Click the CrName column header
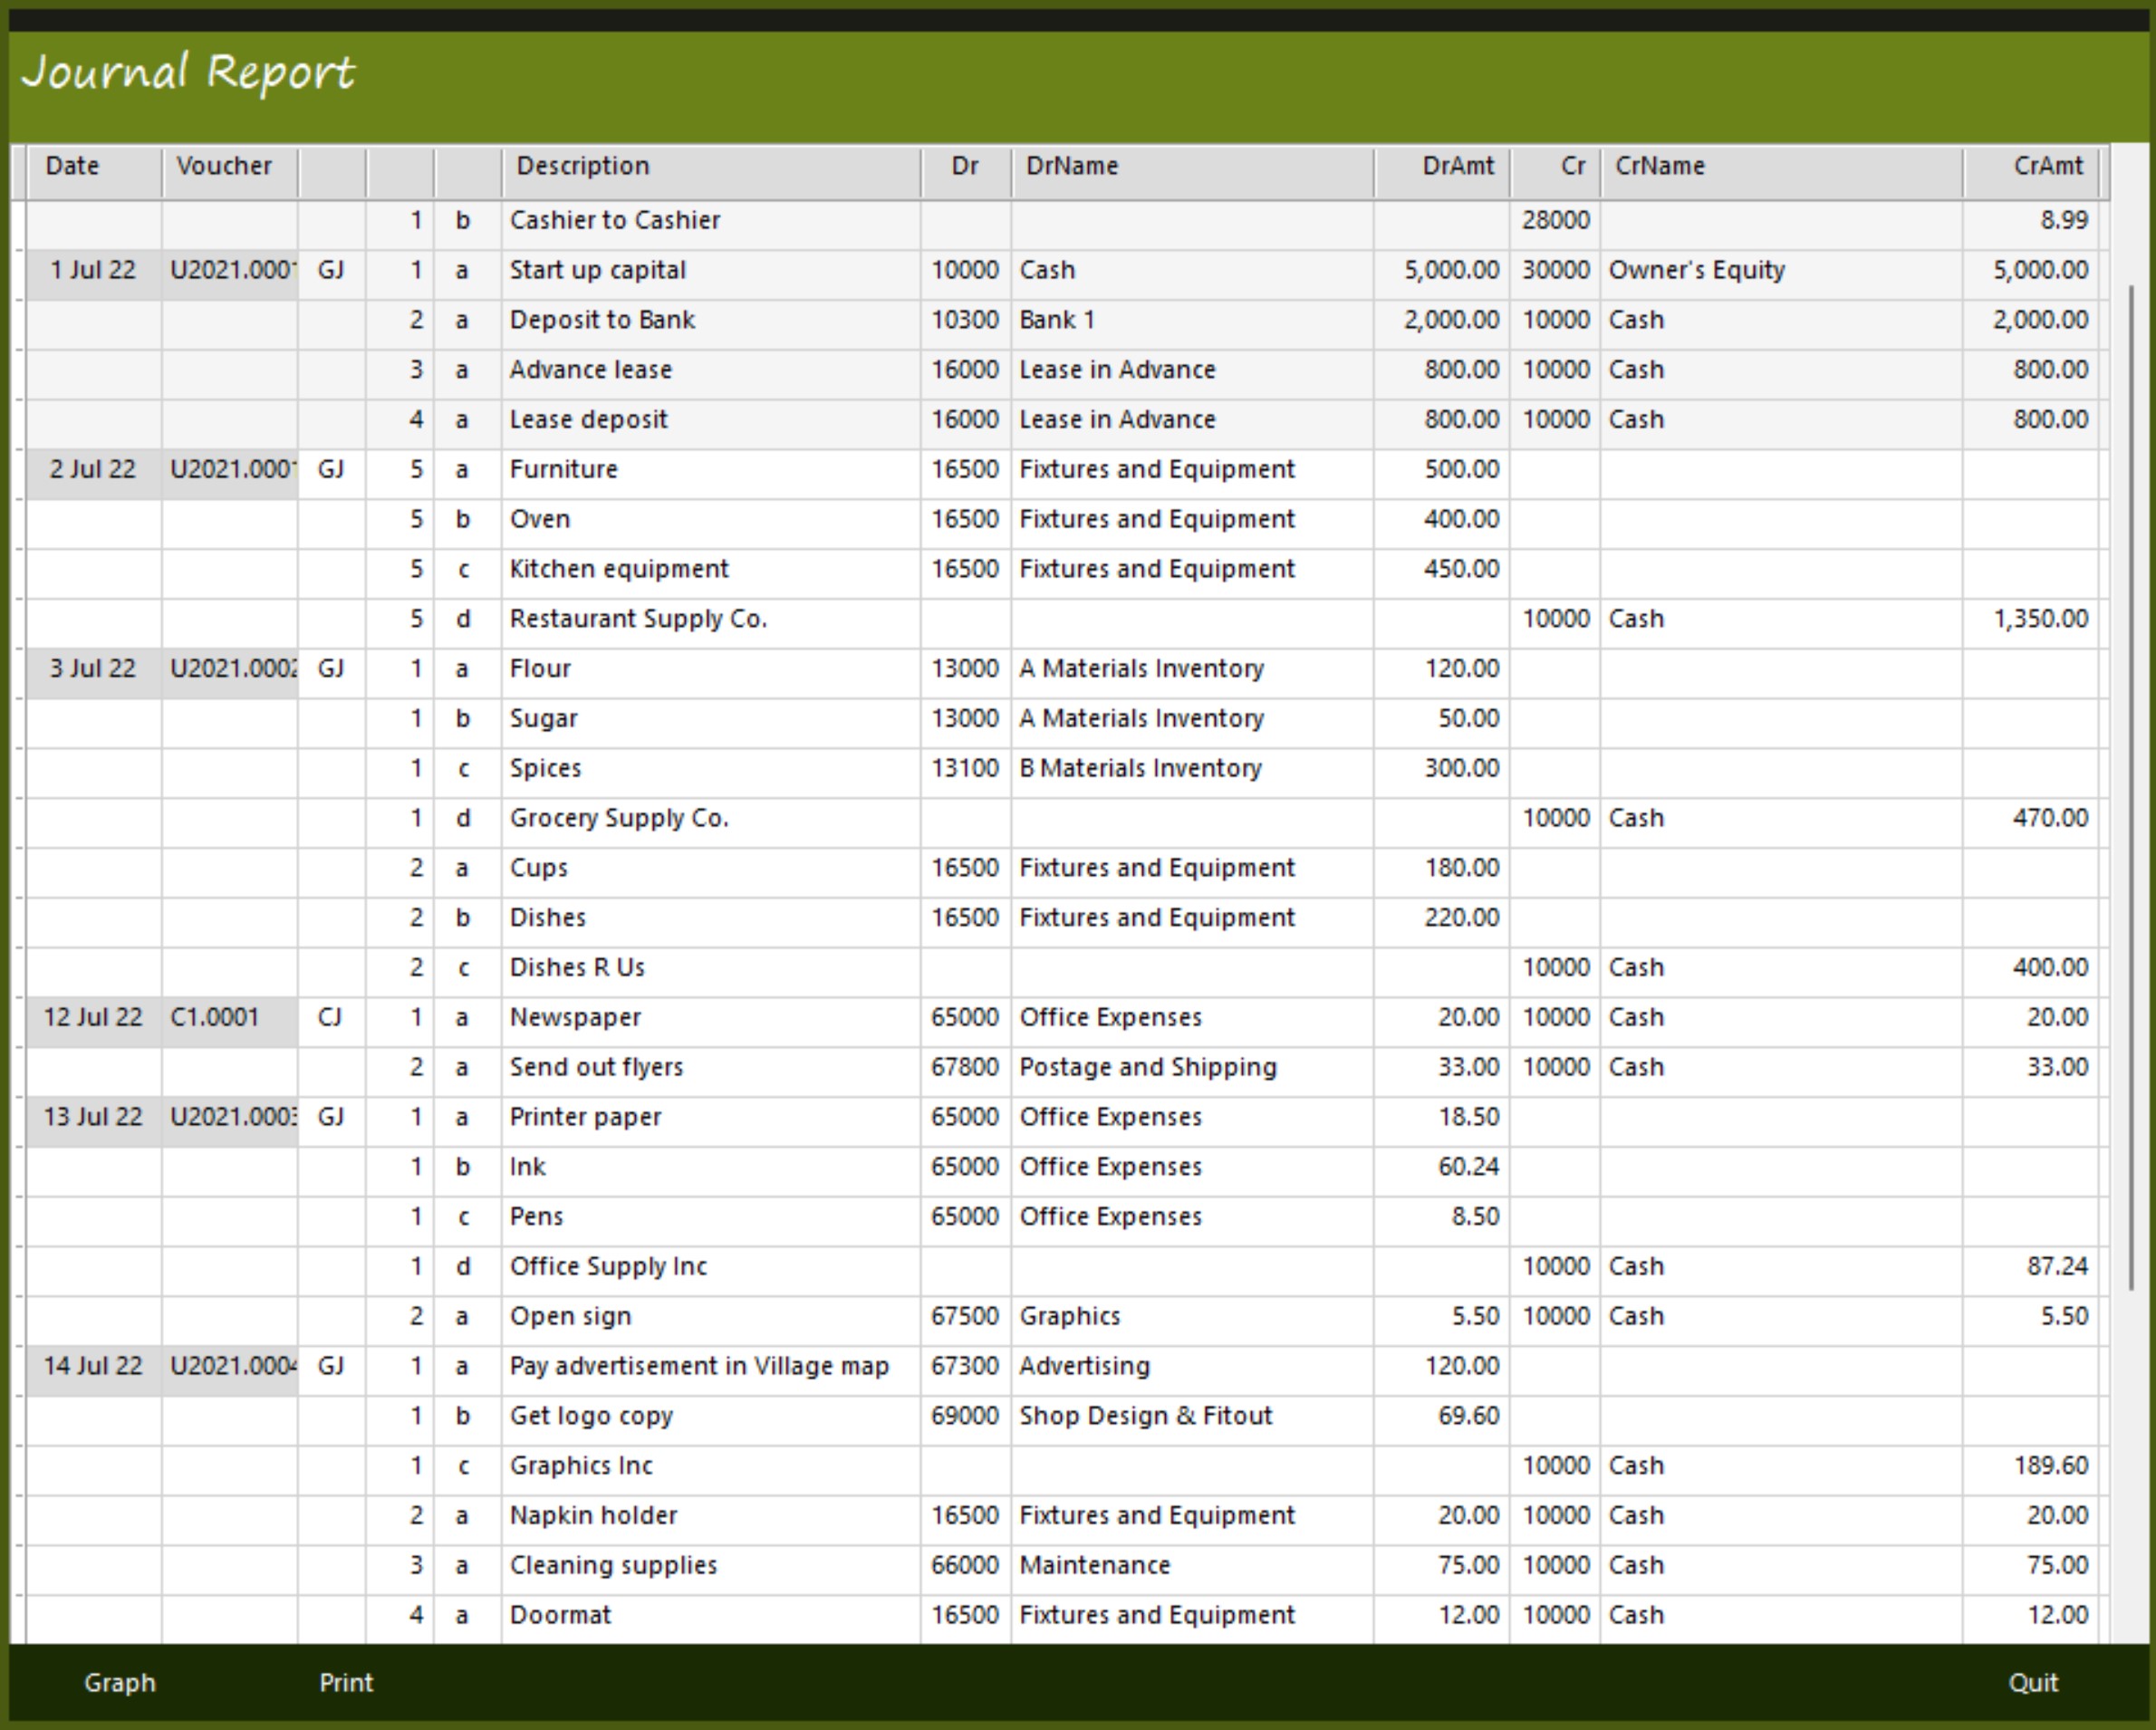Viewport: 2156px width, 1730px height. 1659,166
